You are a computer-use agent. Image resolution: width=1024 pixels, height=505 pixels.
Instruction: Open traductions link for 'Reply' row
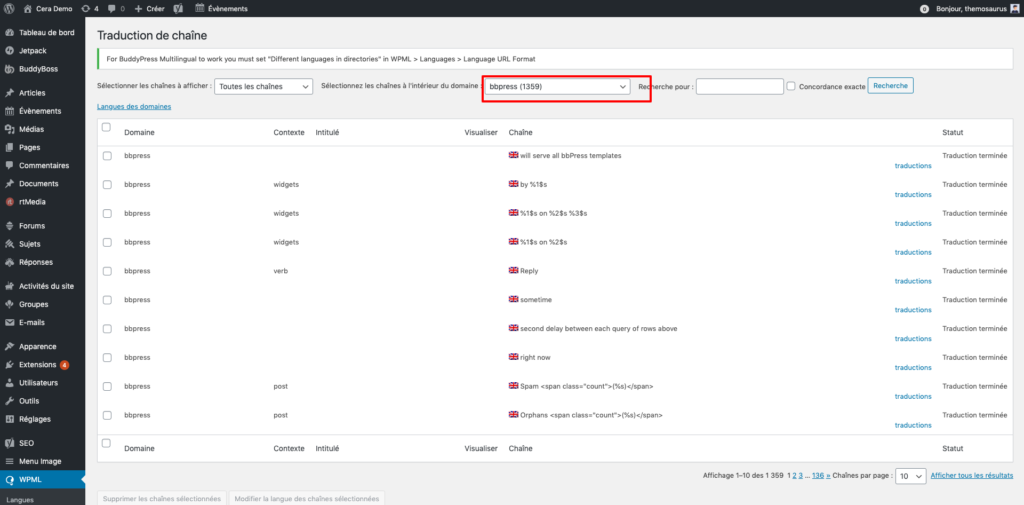913,281
